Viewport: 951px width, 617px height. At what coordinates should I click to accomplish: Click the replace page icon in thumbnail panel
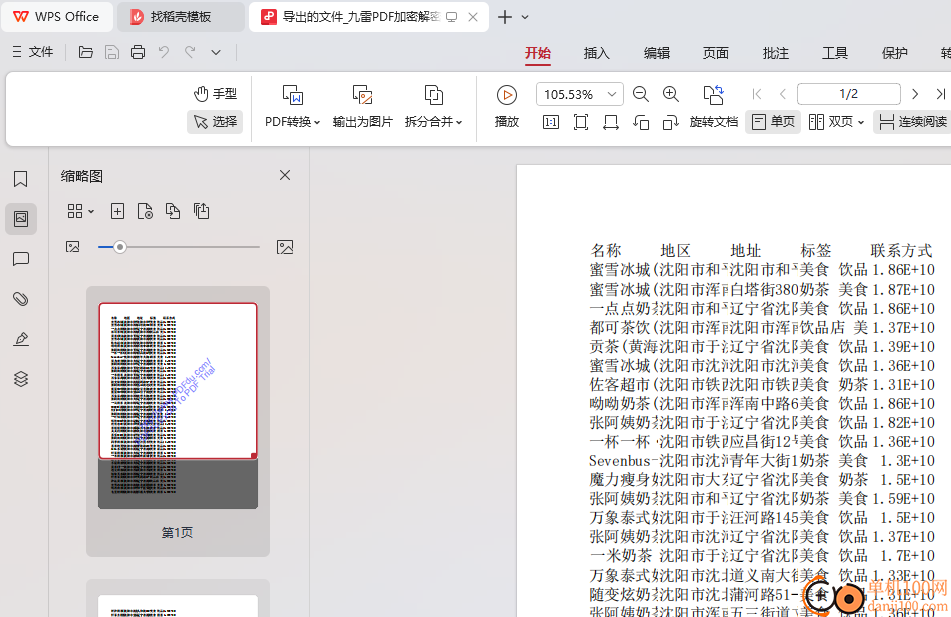coord(173,211)
